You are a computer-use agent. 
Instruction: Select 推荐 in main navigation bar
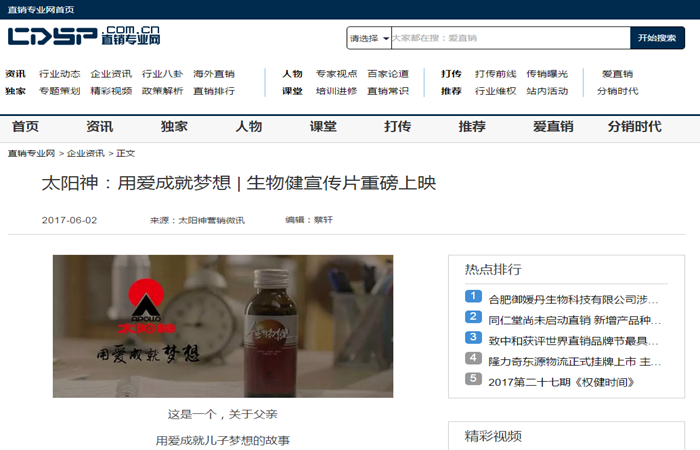(472, 127)
